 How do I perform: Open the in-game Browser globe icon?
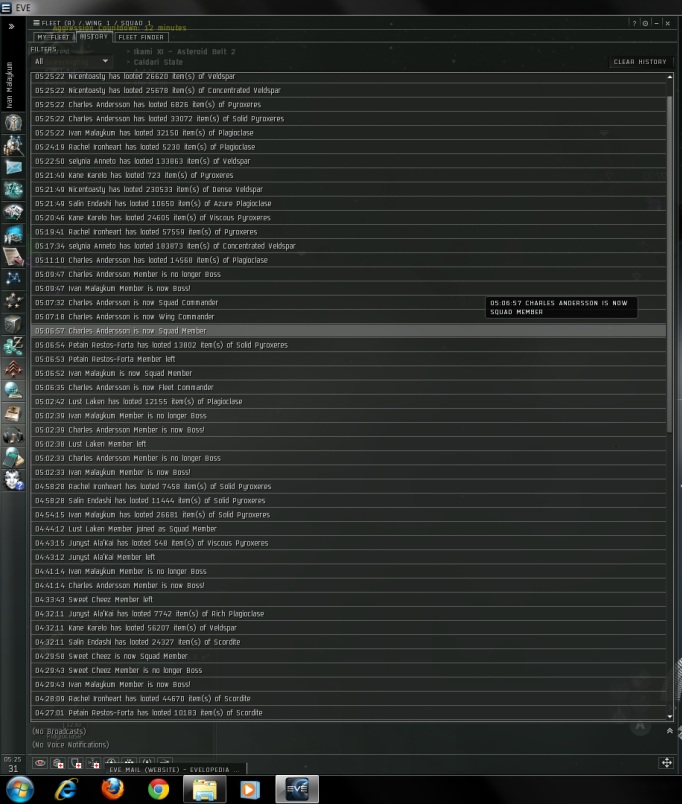click(13, 391)
